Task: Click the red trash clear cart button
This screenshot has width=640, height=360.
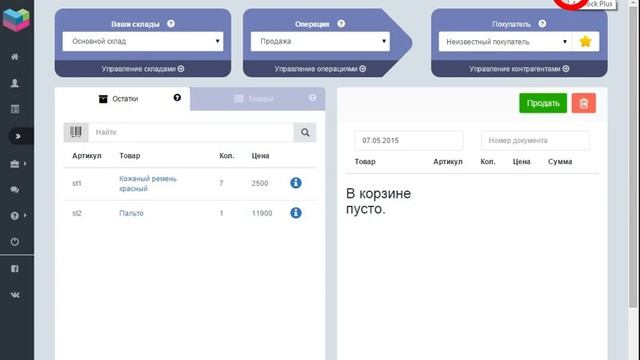Action: [x=584, y=103]
